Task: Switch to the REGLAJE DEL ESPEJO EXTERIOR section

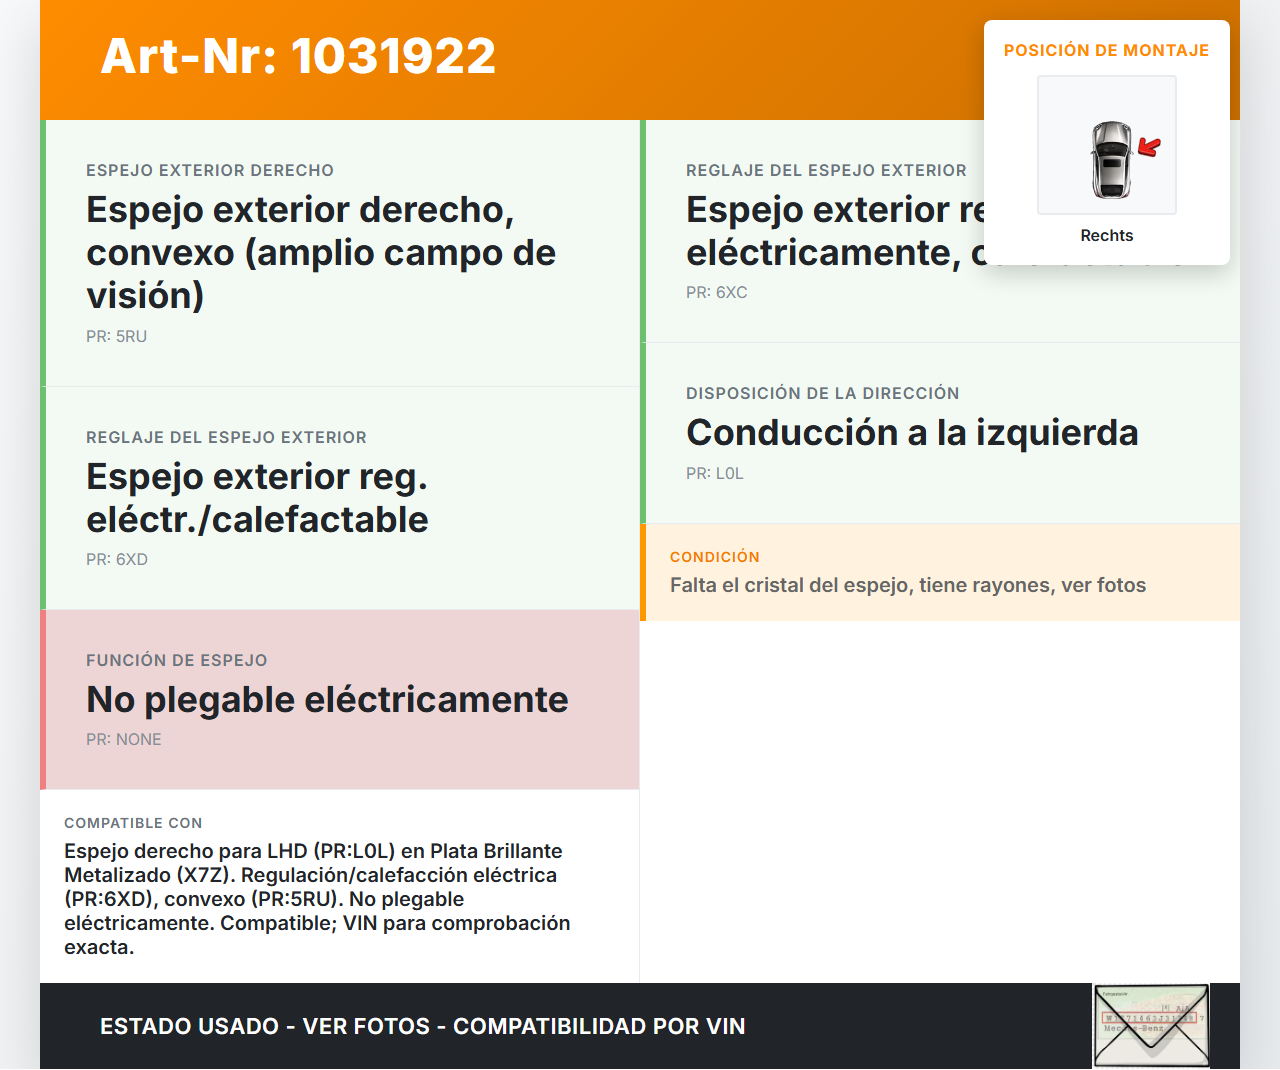Action: pyautogui.click(x=226, y=437)
